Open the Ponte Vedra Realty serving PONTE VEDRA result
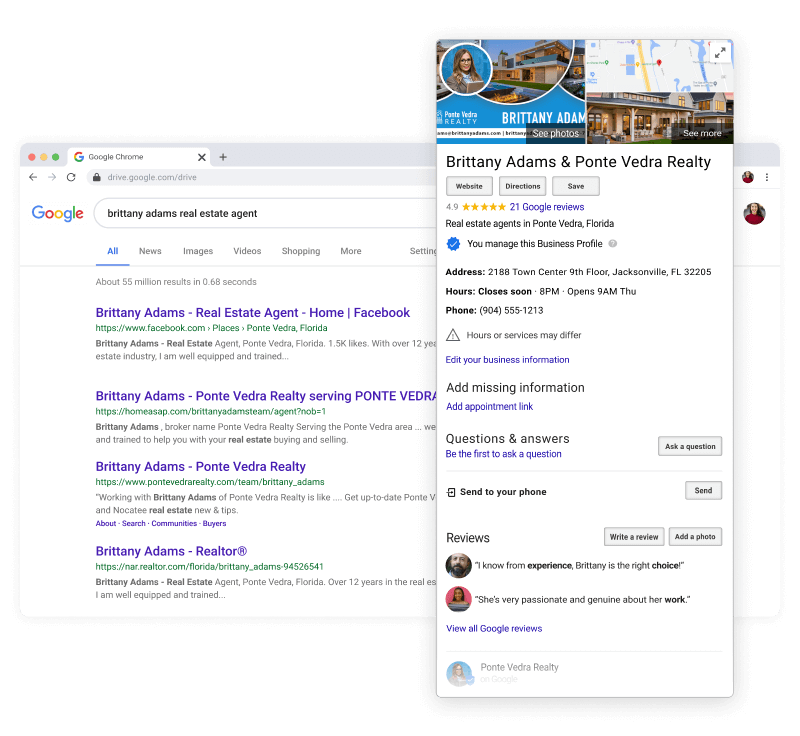Screen dimensions: 800x736 266,396
